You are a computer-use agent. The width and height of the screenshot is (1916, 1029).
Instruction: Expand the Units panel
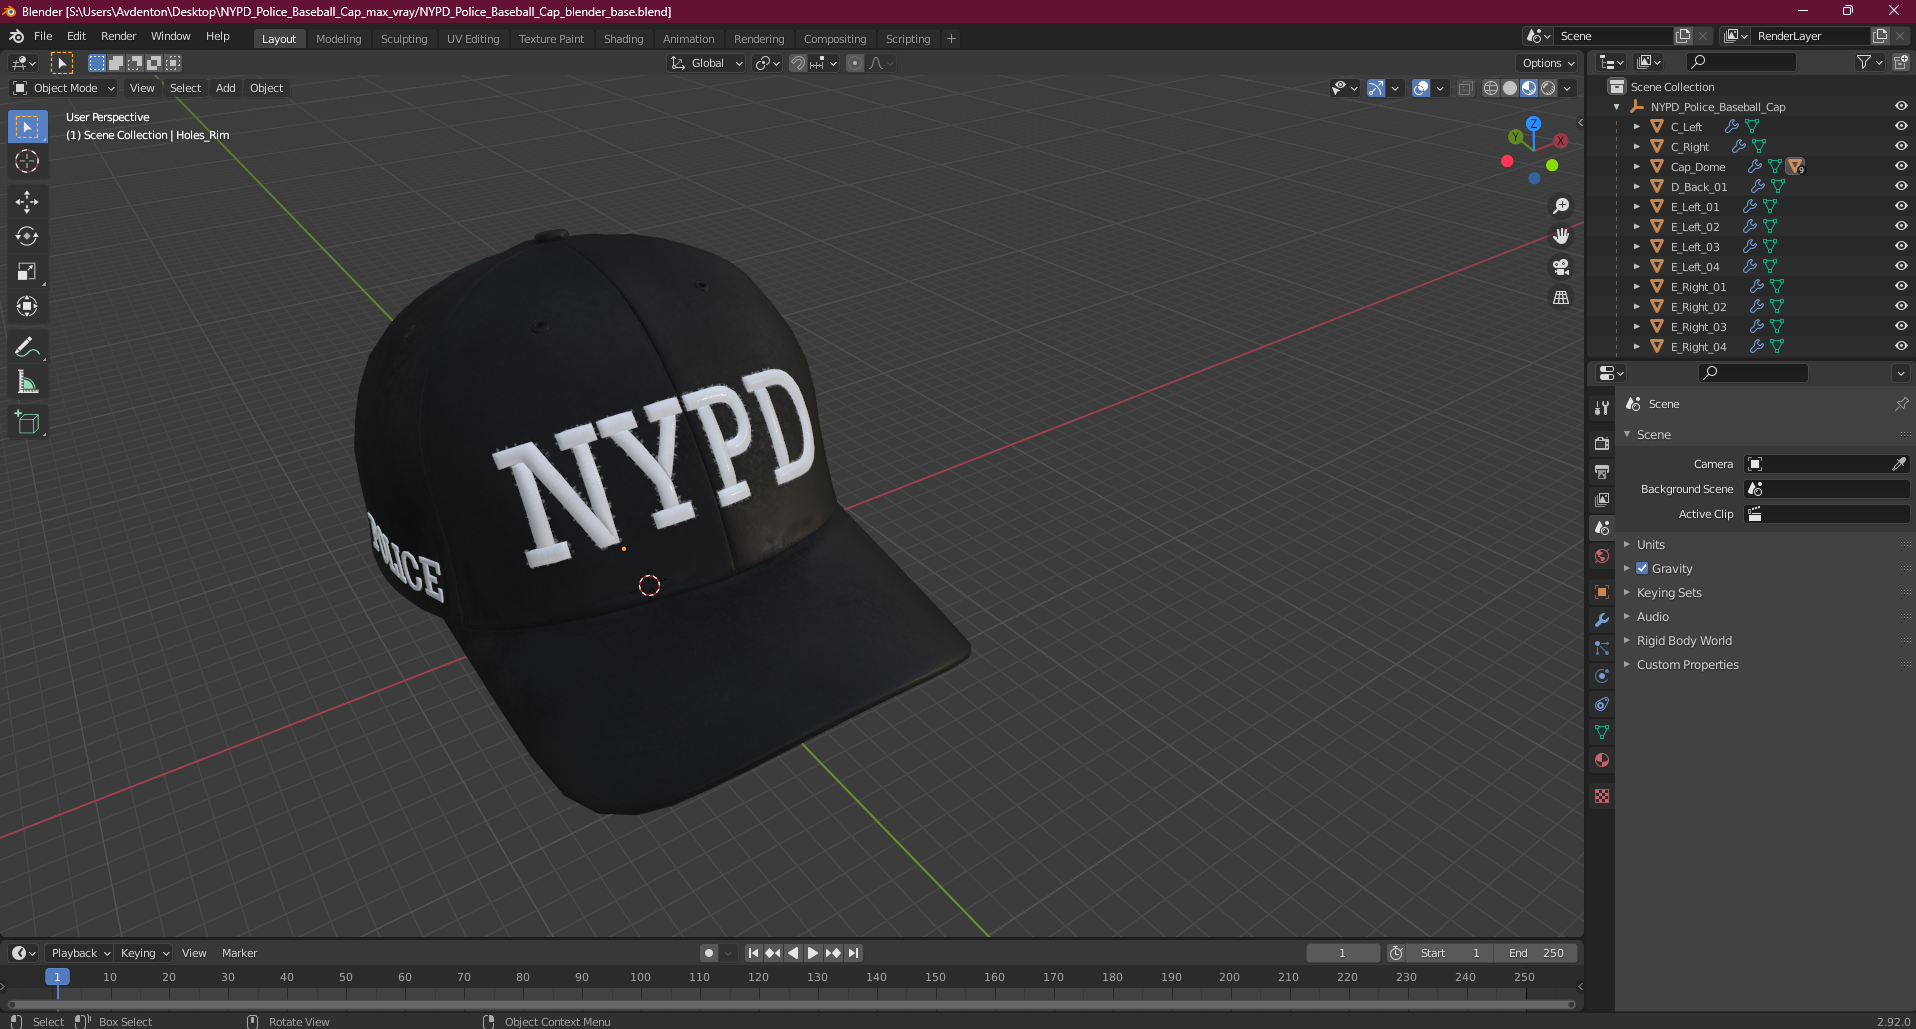click(x=1650, y=544)
